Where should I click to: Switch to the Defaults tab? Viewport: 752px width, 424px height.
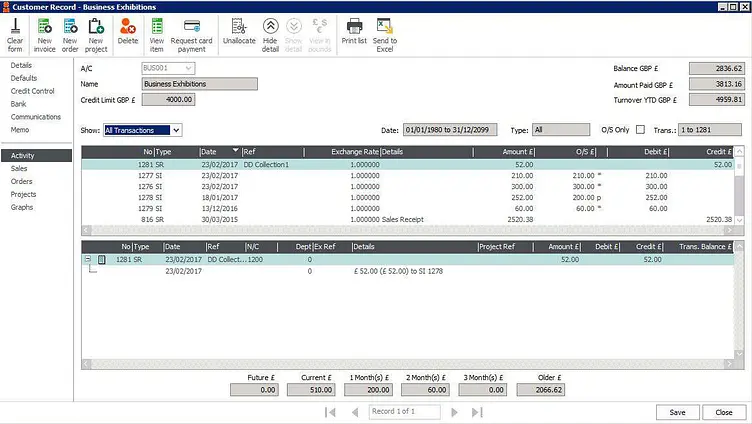coord(24,78)
